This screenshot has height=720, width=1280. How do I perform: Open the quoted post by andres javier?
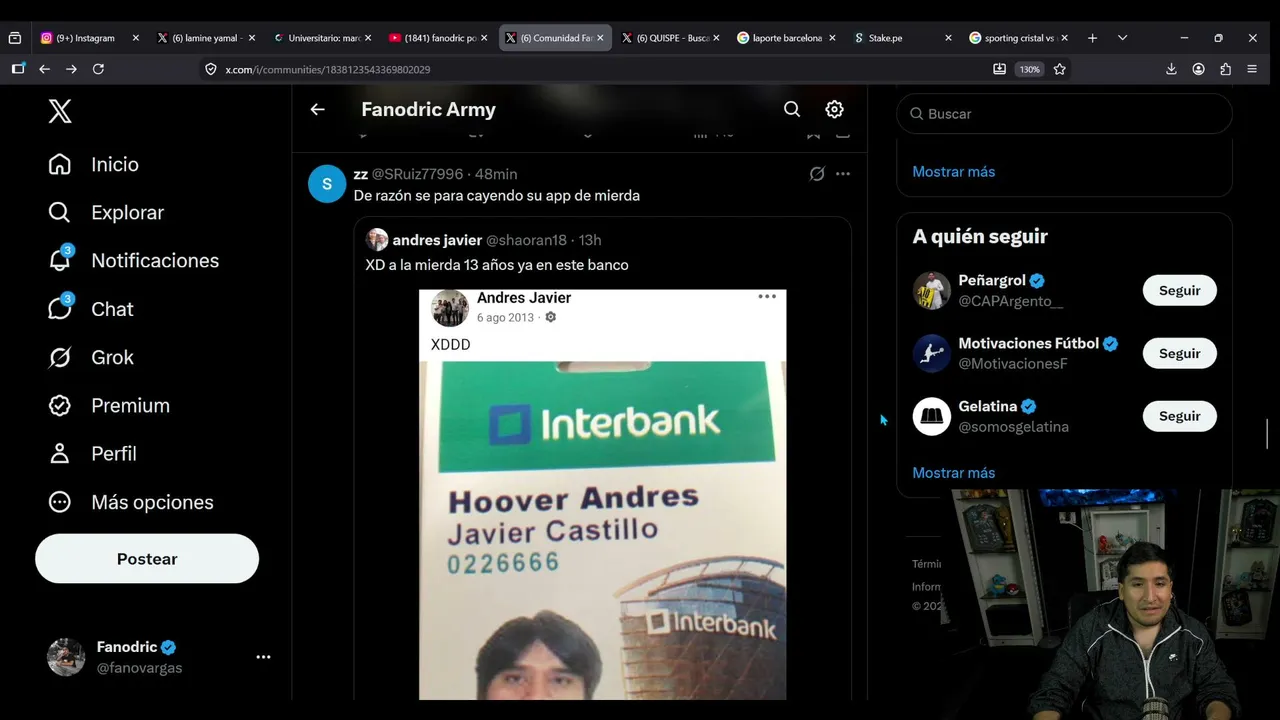coord(602,460)
